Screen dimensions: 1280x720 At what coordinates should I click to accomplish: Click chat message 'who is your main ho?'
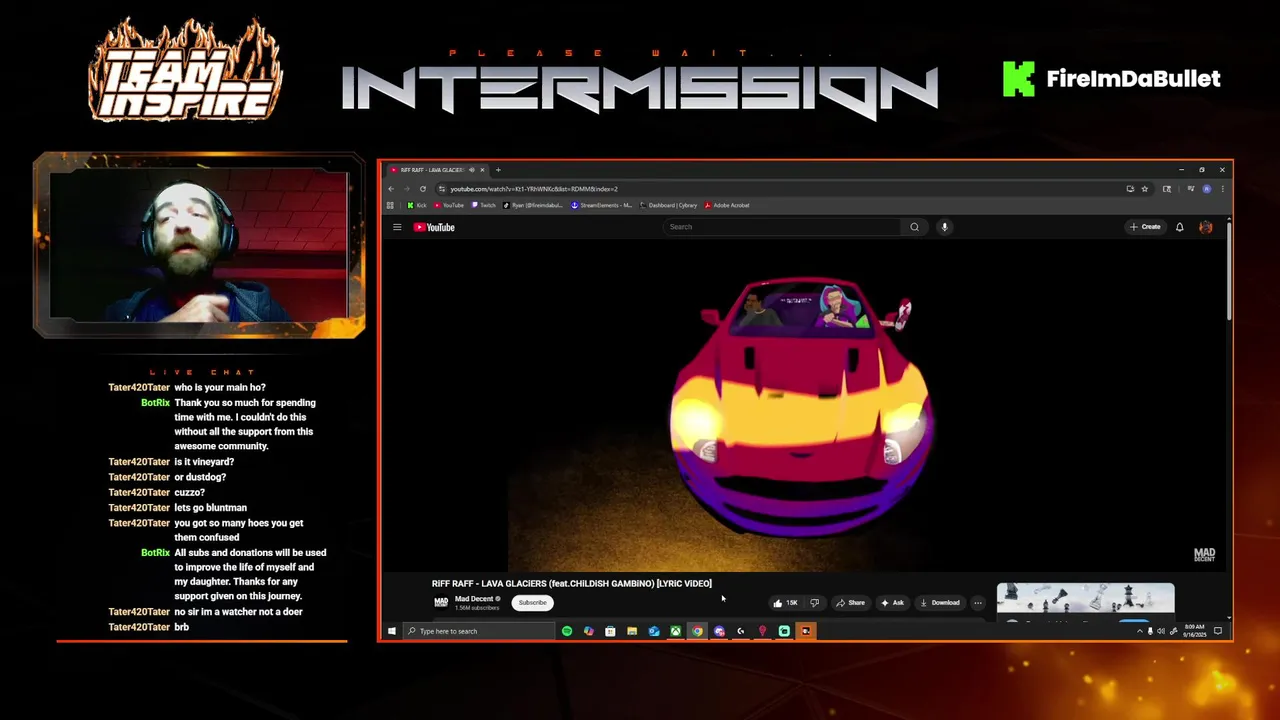(x=220, y=387)
